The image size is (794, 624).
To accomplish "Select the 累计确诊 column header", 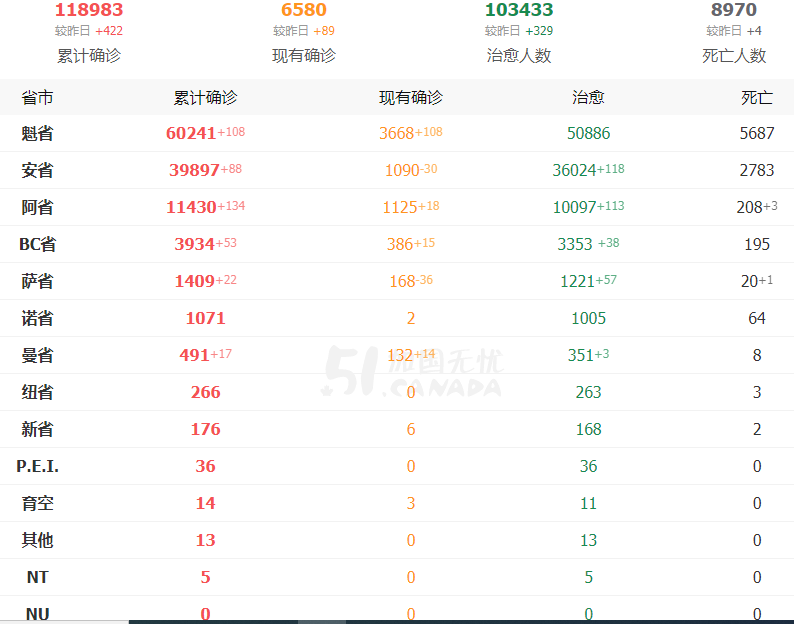I will 205,97.
